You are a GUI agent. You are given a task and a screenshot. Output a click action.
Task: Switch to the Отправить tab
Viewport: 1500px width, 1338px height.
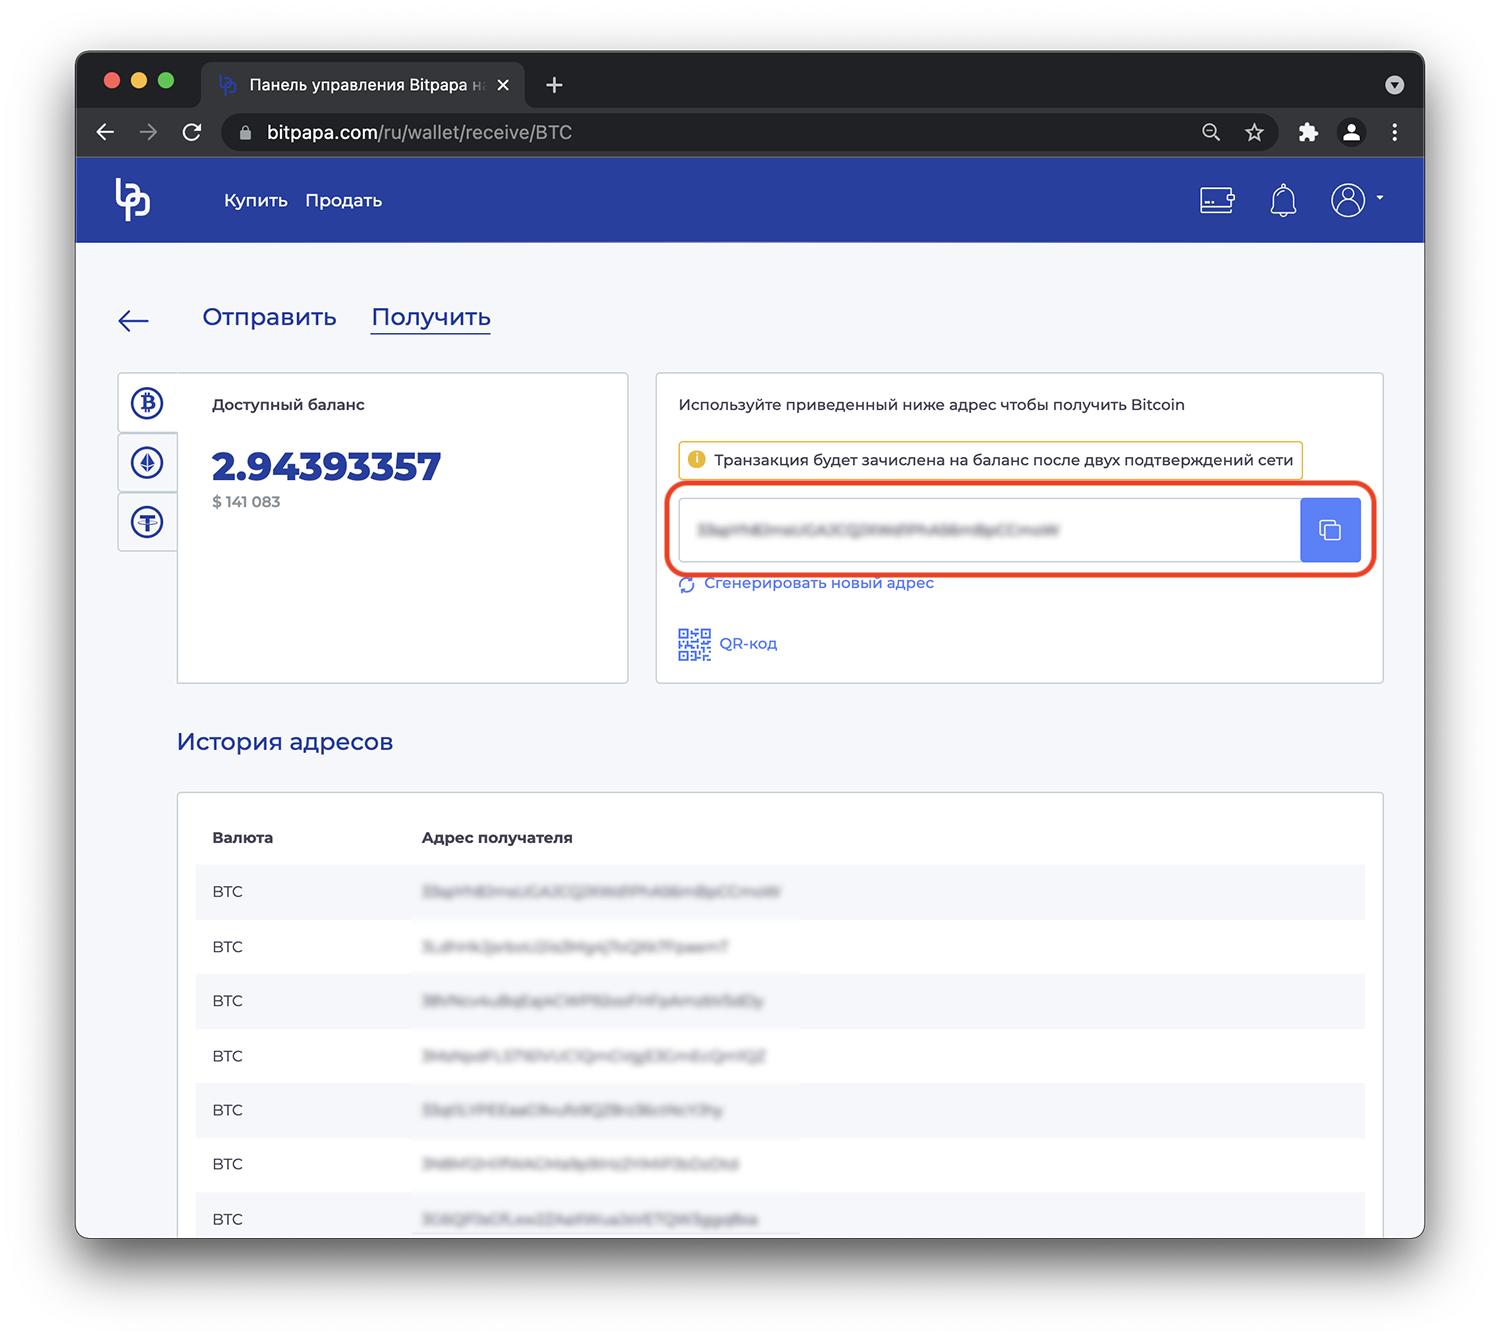(x=269, y=317)
